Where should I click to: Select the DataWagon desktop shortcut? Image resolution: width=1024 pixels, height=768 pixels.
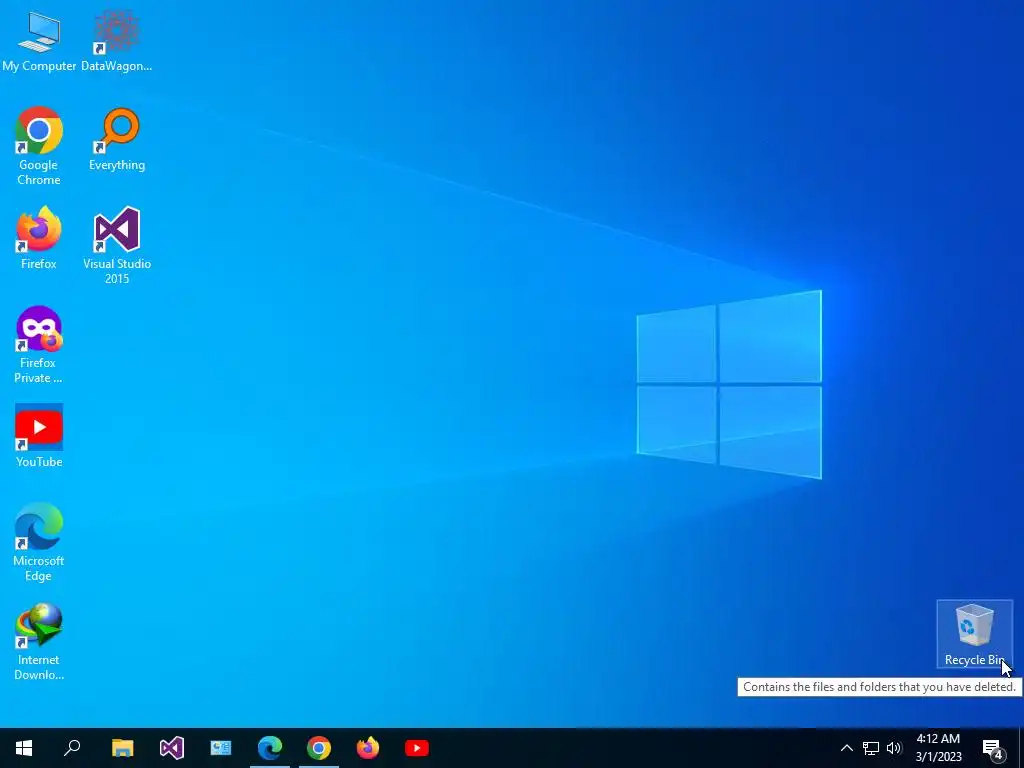click(x=117, y=40)
